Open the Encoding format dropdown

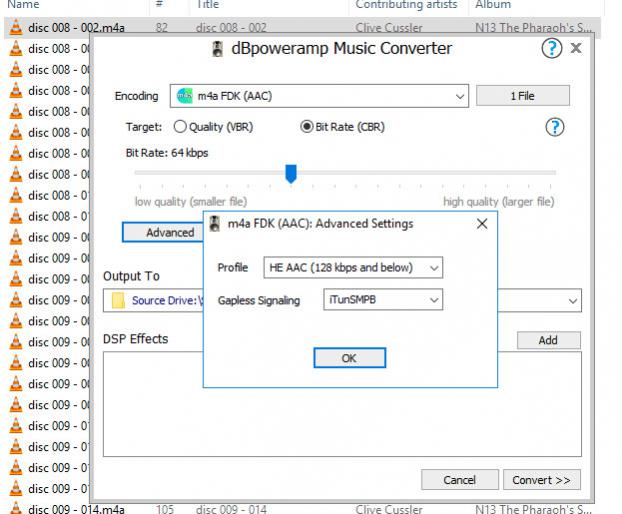(460, 96)
